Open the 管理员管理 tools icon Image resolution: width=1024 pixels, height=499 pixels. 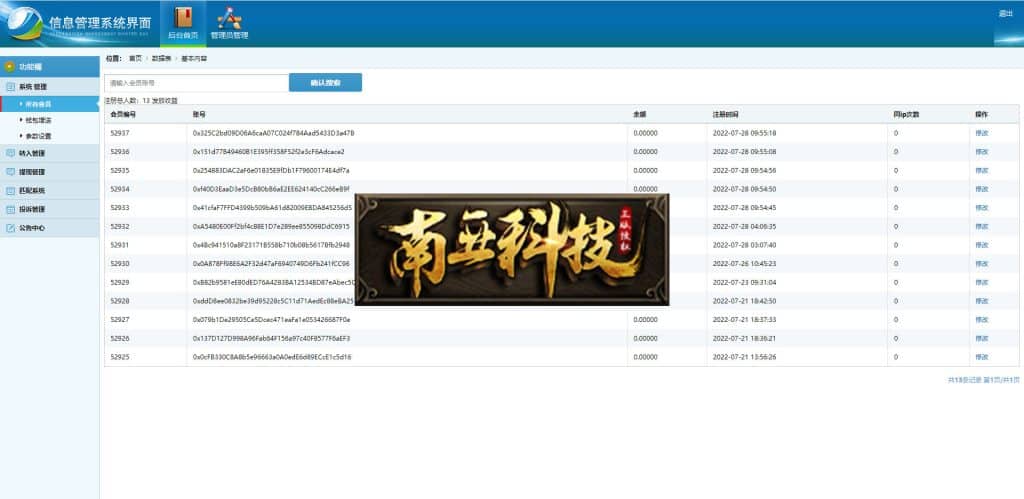pos(229,18)
